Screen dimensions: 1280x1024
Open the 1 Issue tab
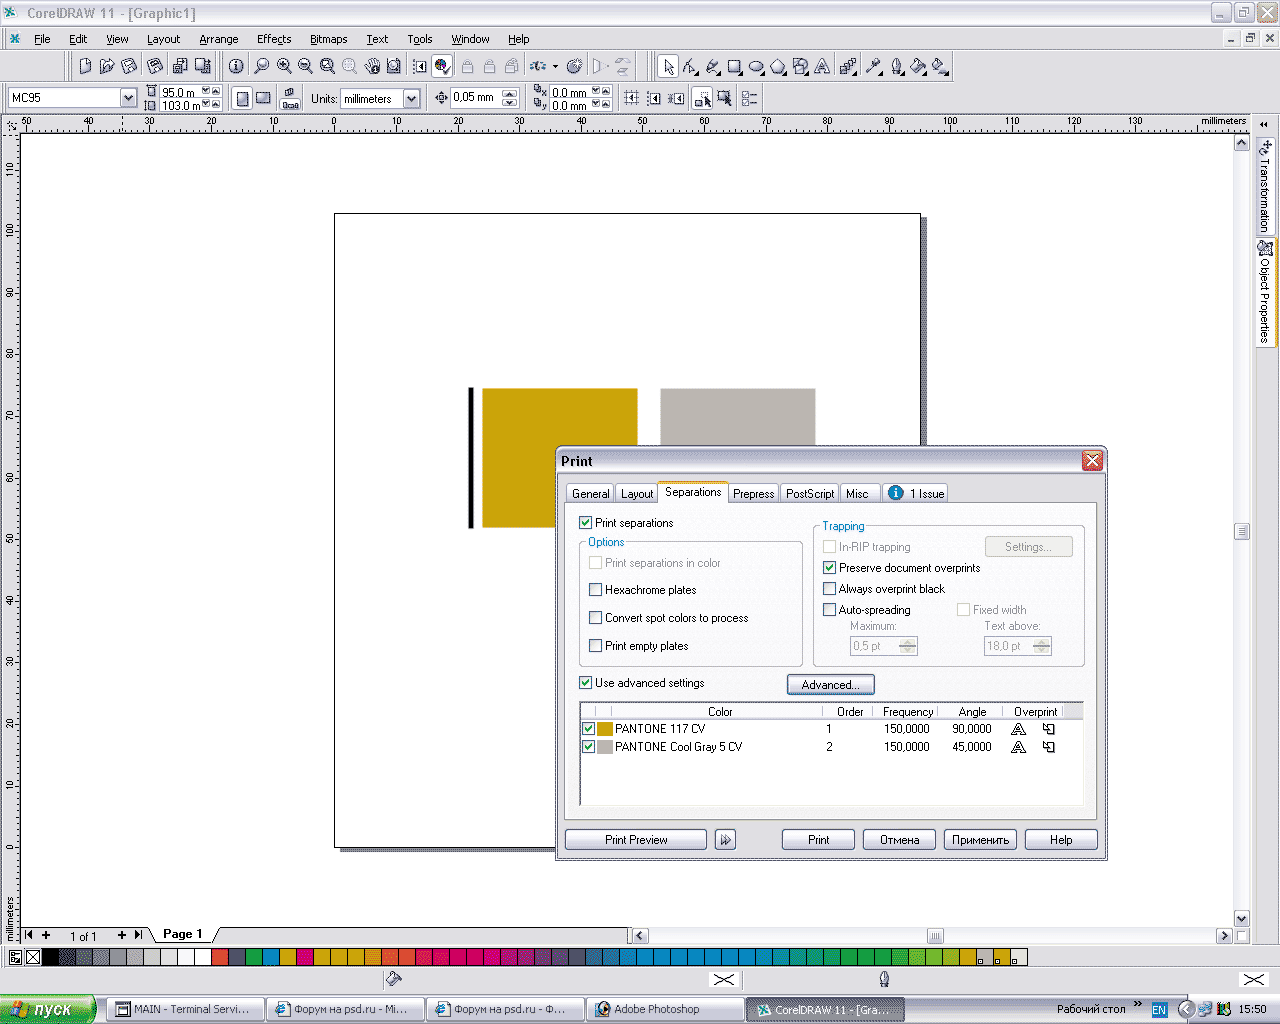(916, 494)
